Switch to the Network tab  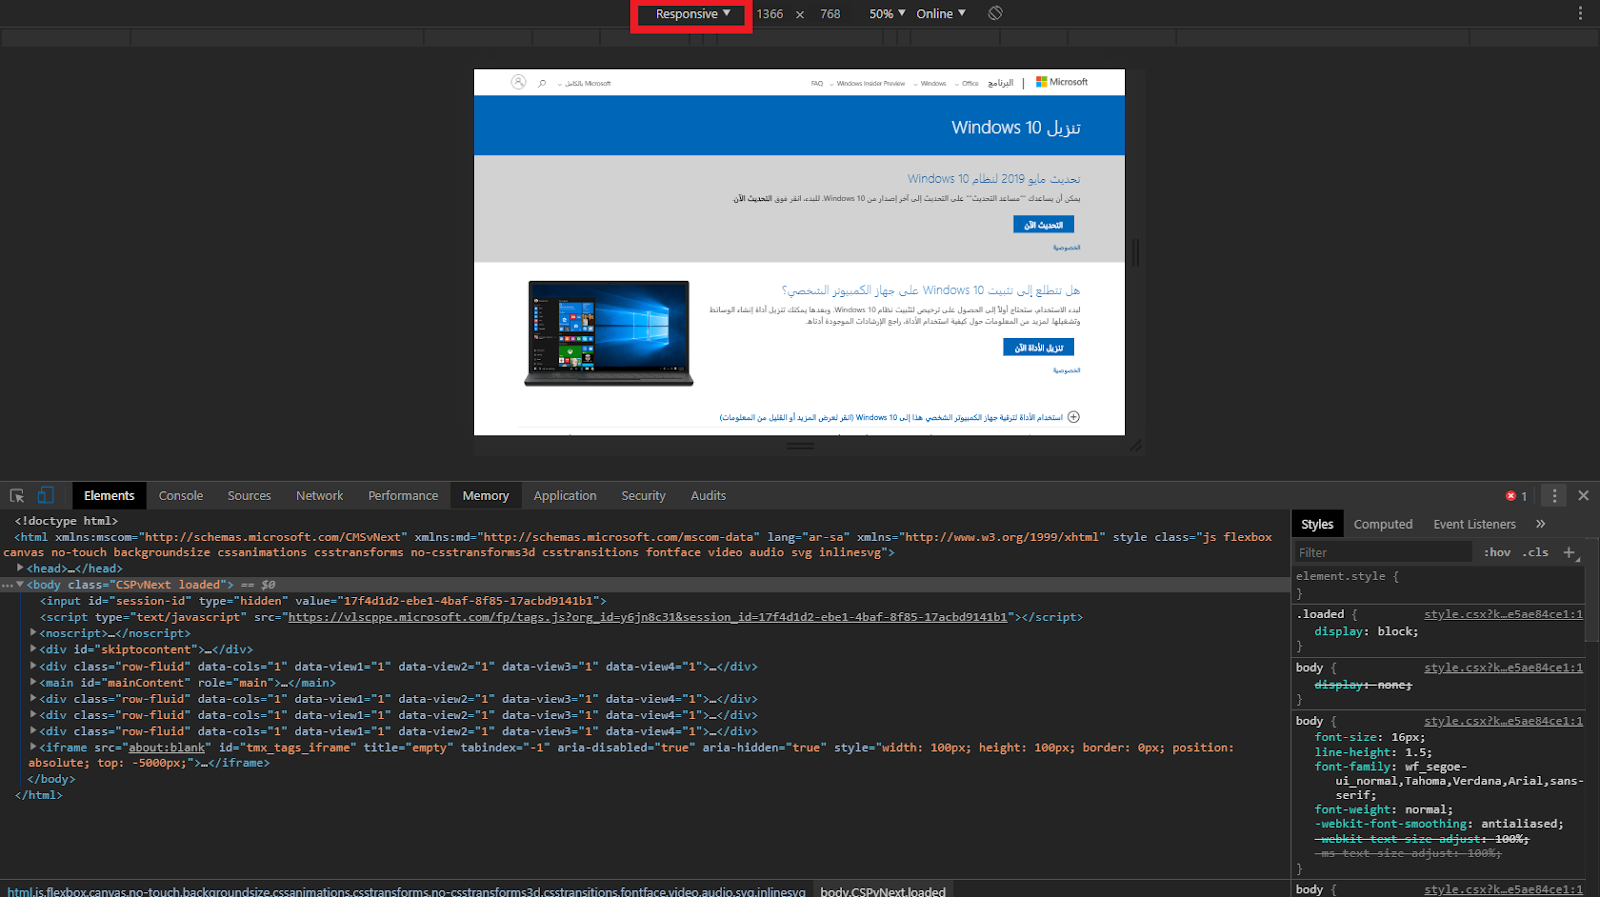pyautogui.click(x=319, y=495)
